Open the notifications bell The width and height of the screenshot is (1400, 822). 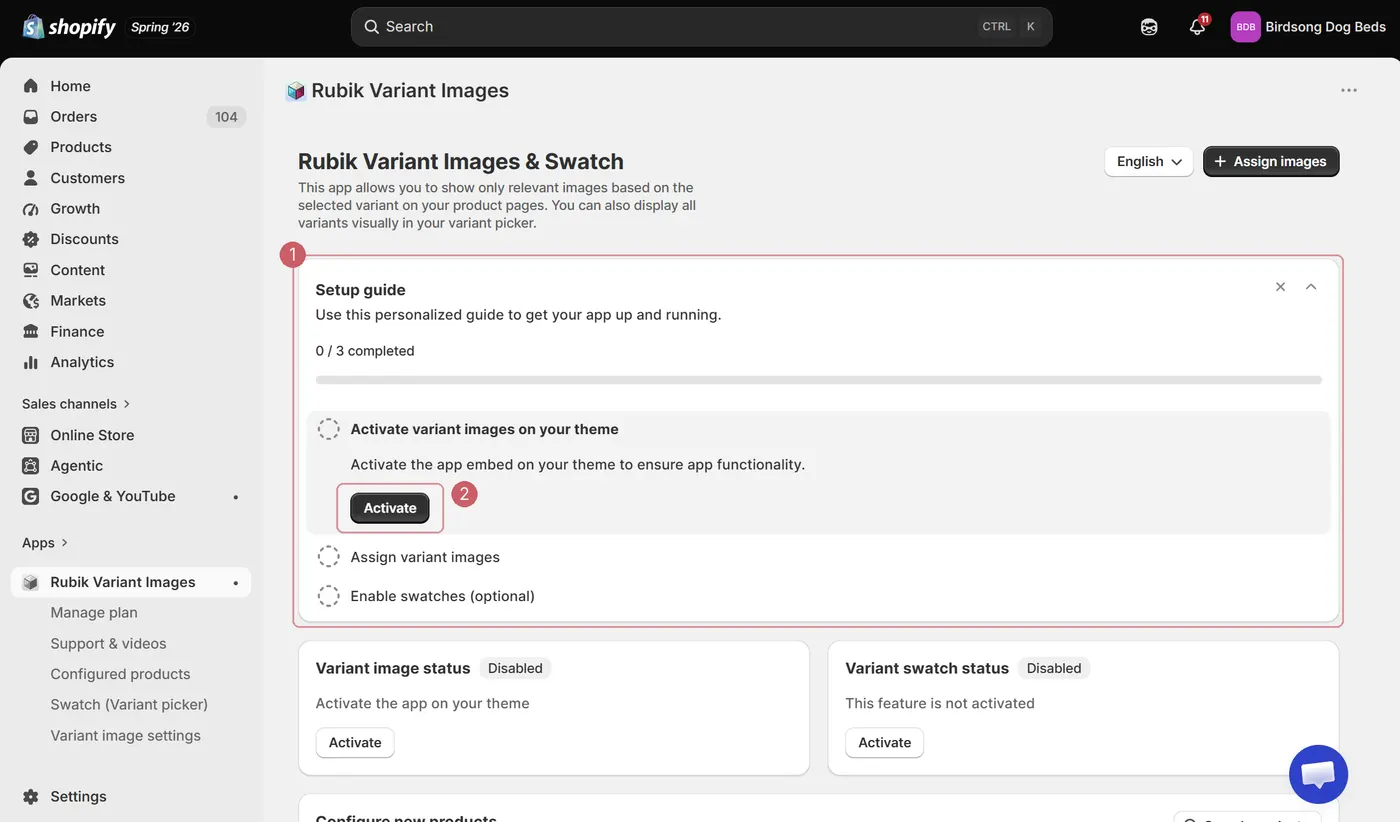pos(1197,27)
